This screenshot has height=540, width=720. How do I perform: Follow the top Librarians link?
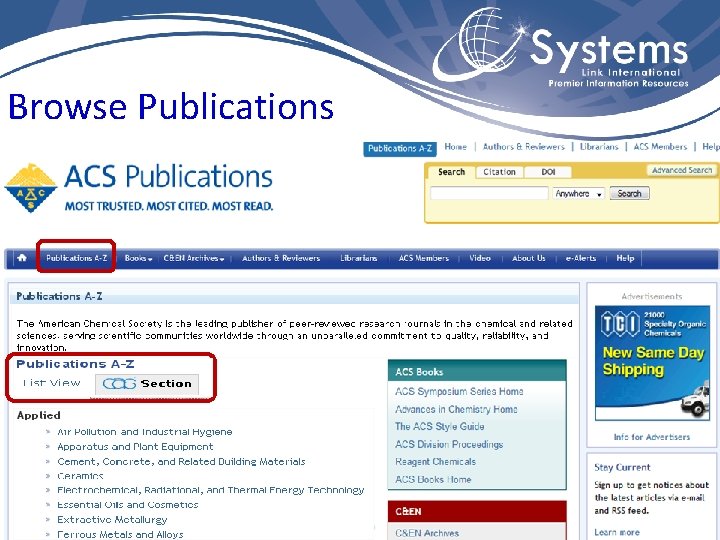(599, 147)
